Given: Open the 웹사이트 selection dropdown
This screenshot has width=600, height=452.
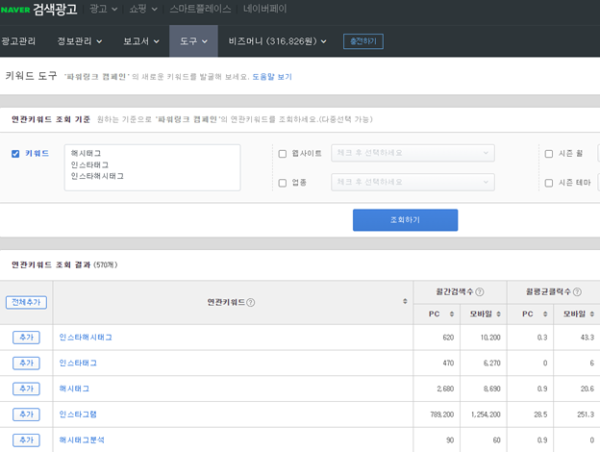Looking at the screenshot, I should pyautogui.click(x=413, y=154).
